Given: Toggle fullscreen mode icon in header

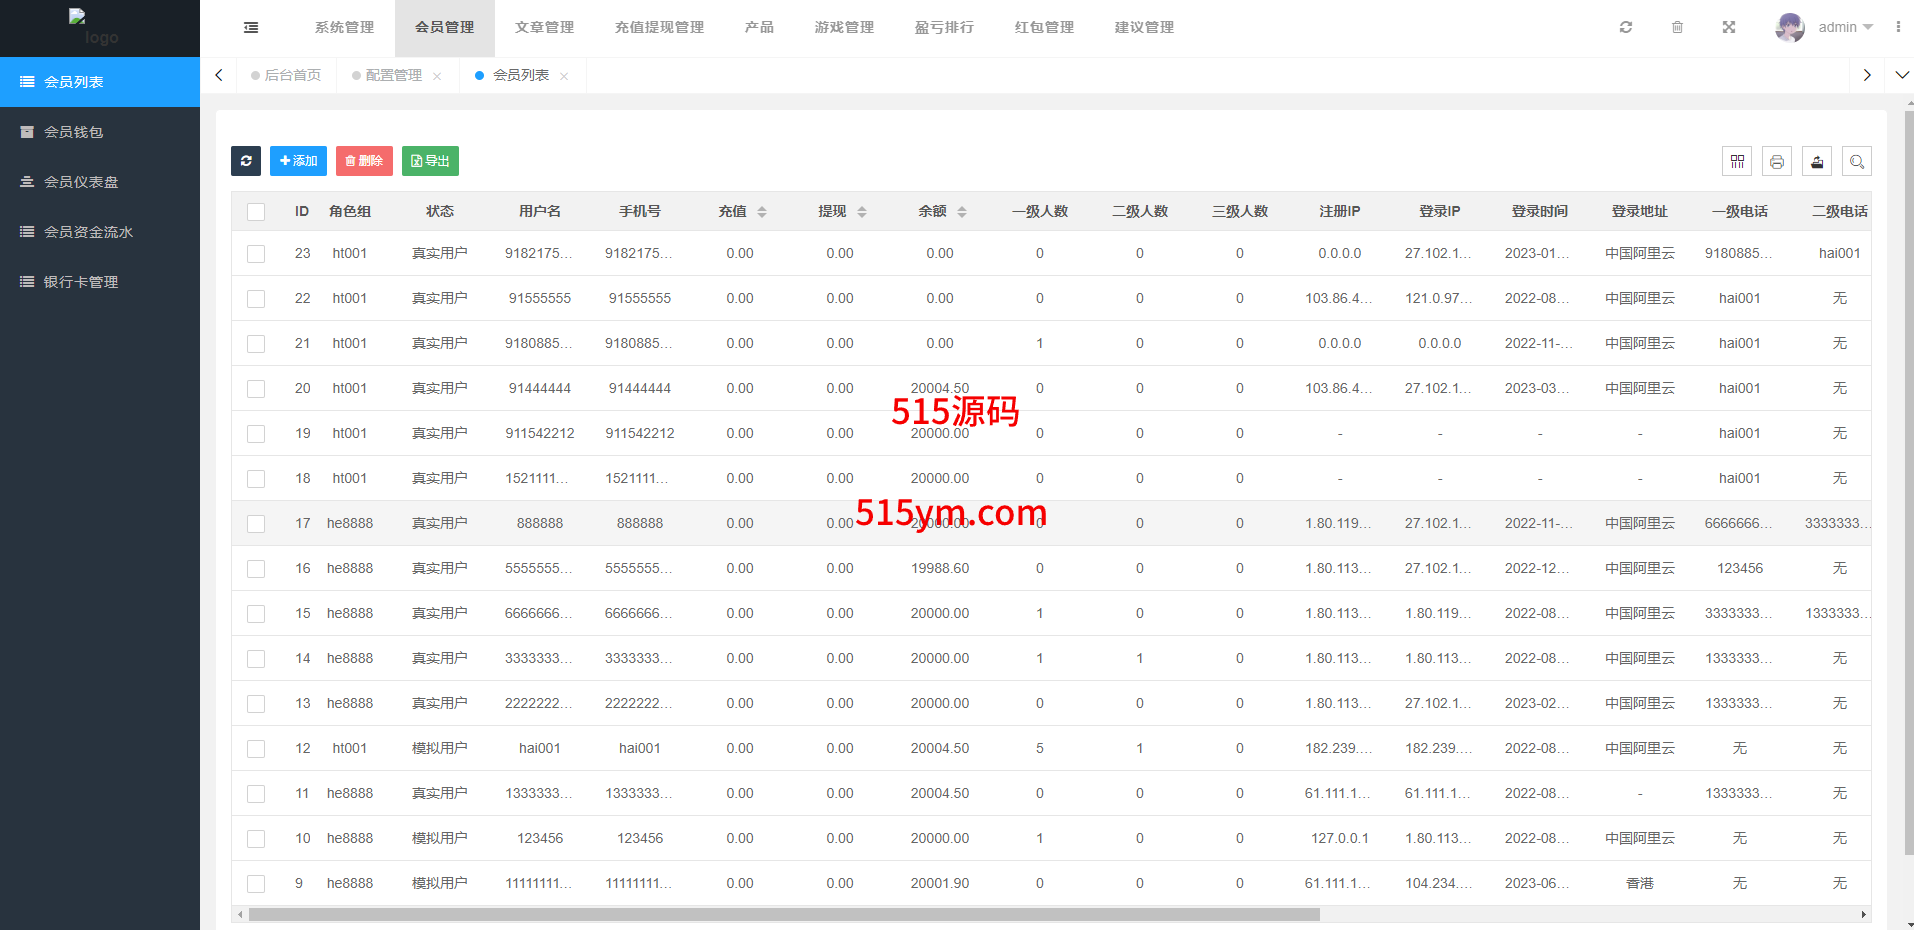Looking at the screenshot, I should point(1729,27).
